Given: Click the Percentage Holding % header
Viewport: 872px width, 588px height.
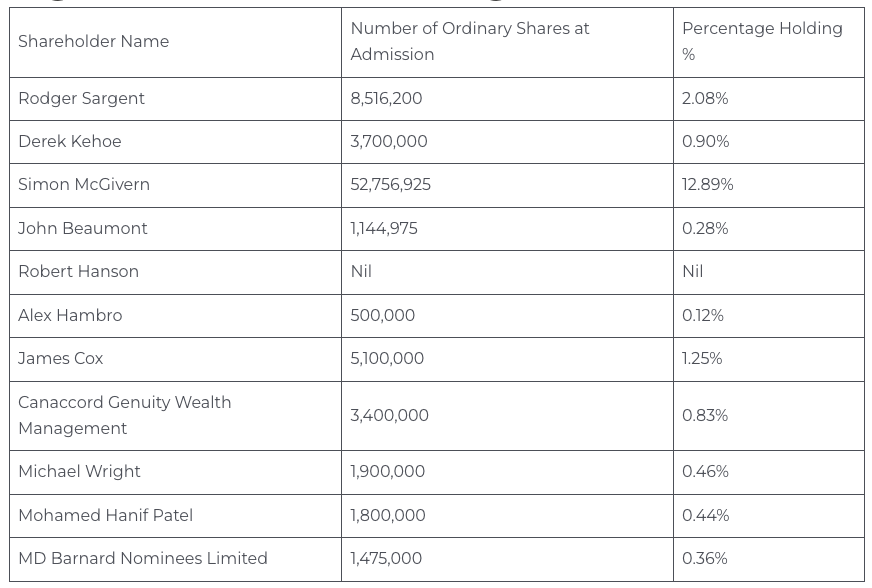Looking at the screenshot, I should (x=762, y=42).
